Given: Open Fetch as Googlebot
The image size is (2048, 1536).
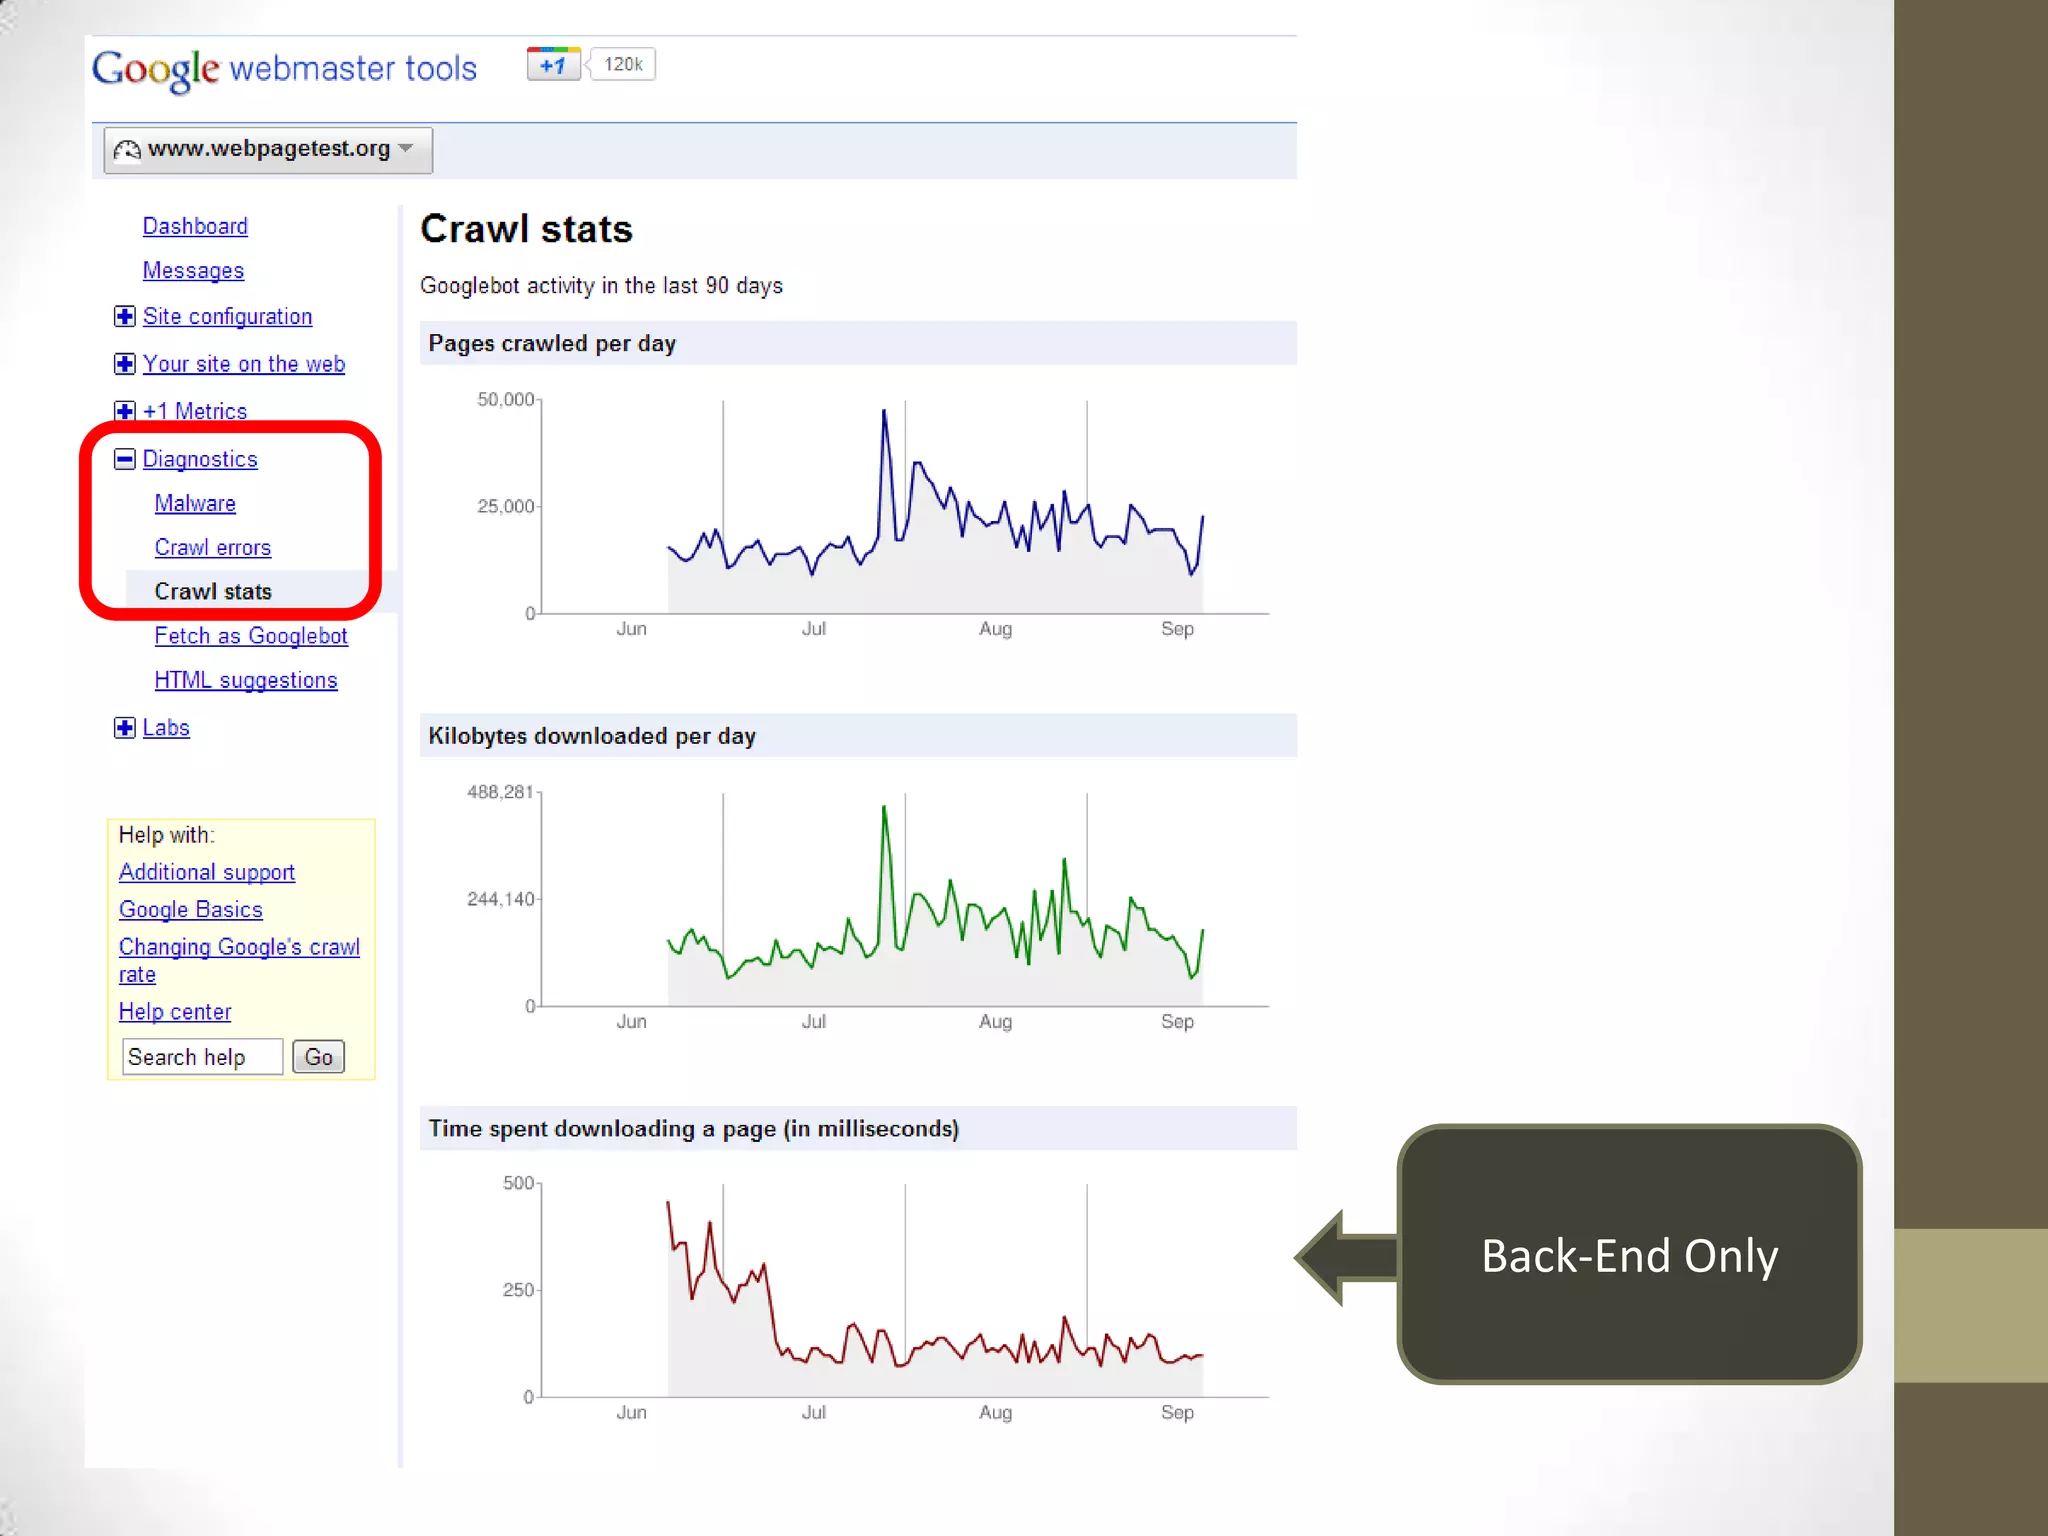Looking at the screenshot, I should click(x=251, y=636).
